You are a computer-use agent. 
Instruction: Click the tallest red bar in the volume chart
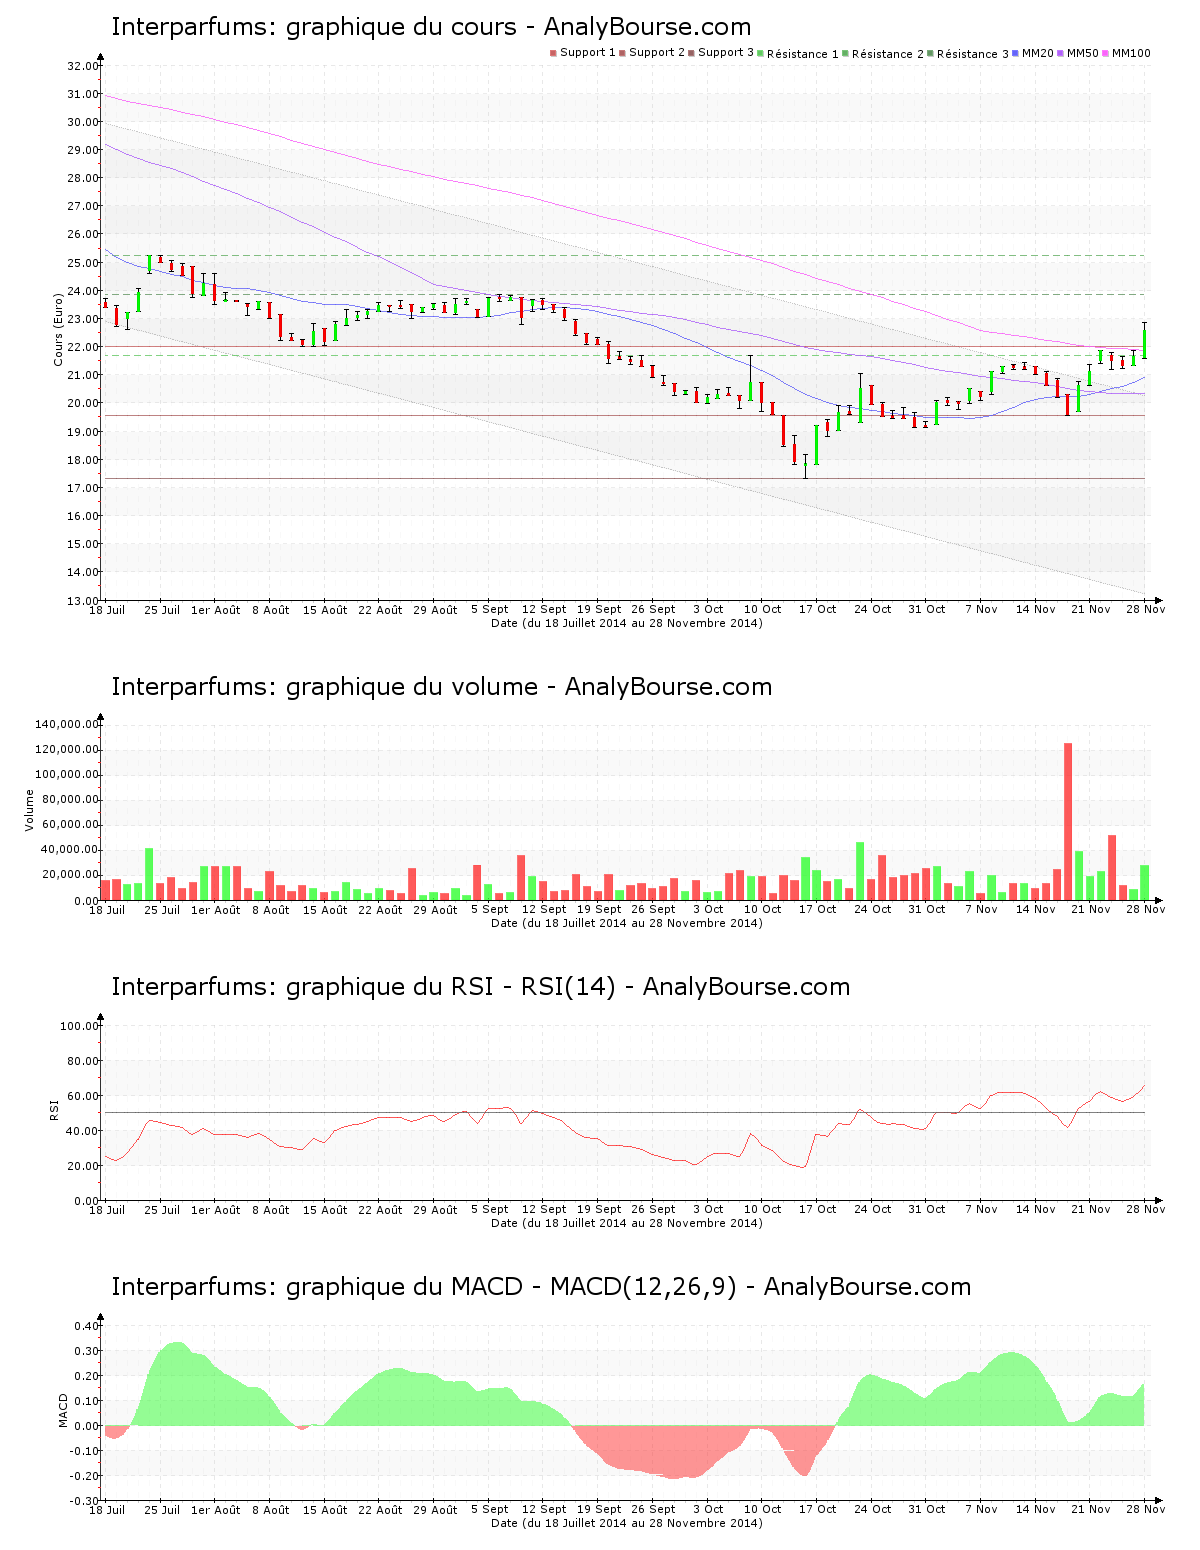(1068, 821)
